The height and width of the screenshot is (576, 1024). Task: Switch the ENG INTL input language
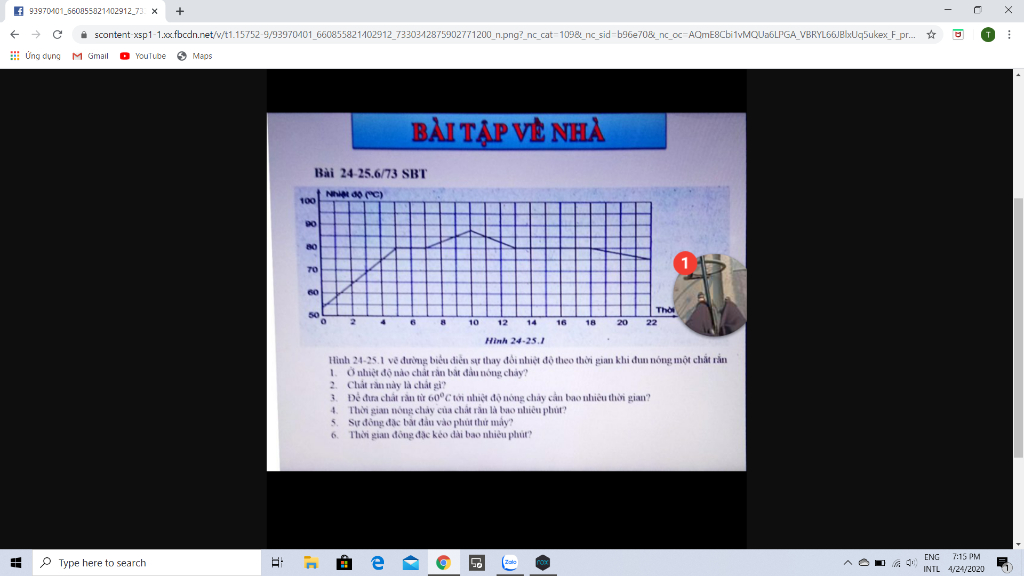tap(932, 562)
